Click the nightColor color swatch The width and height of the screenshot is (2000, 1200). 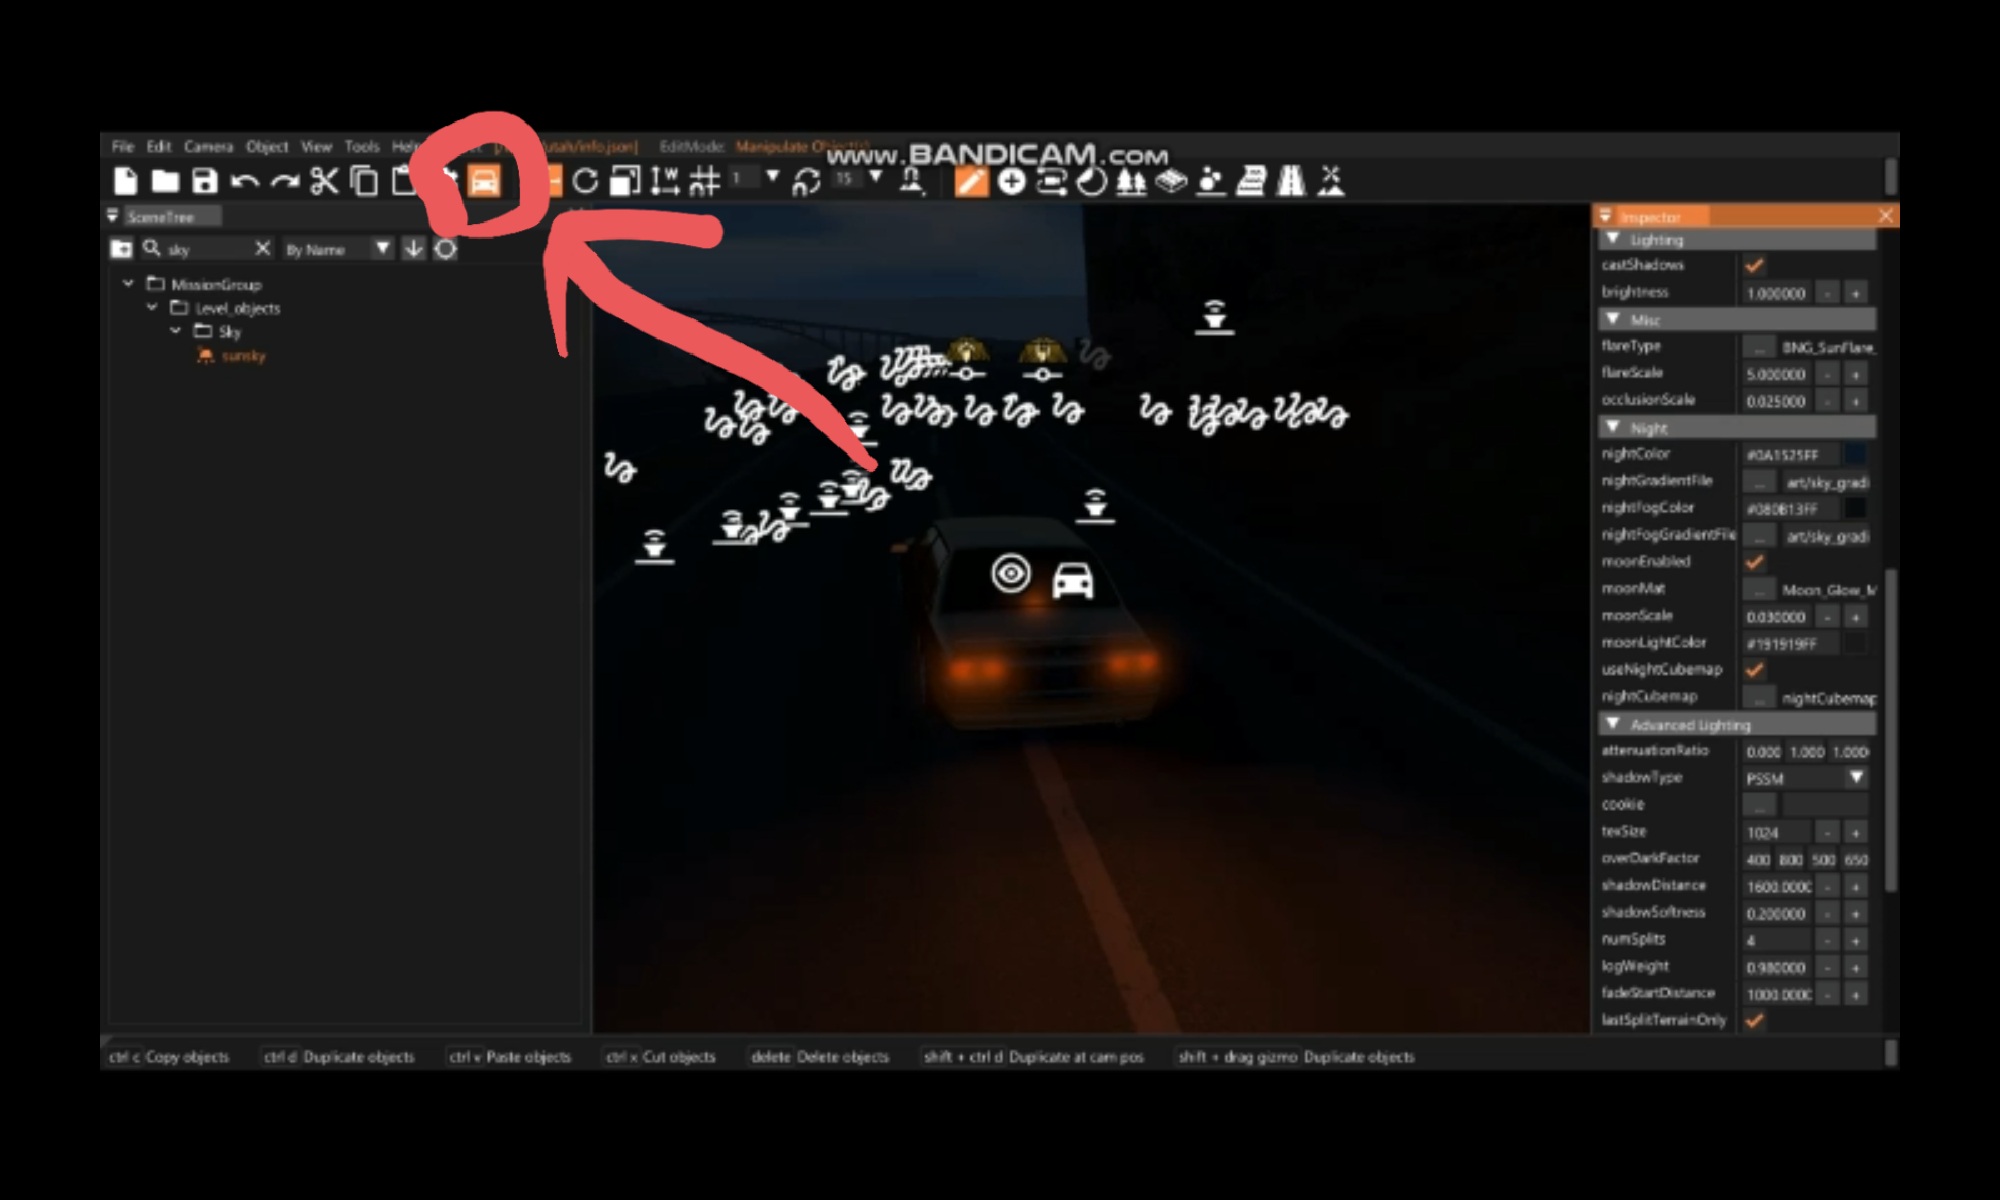[1855, 454]
